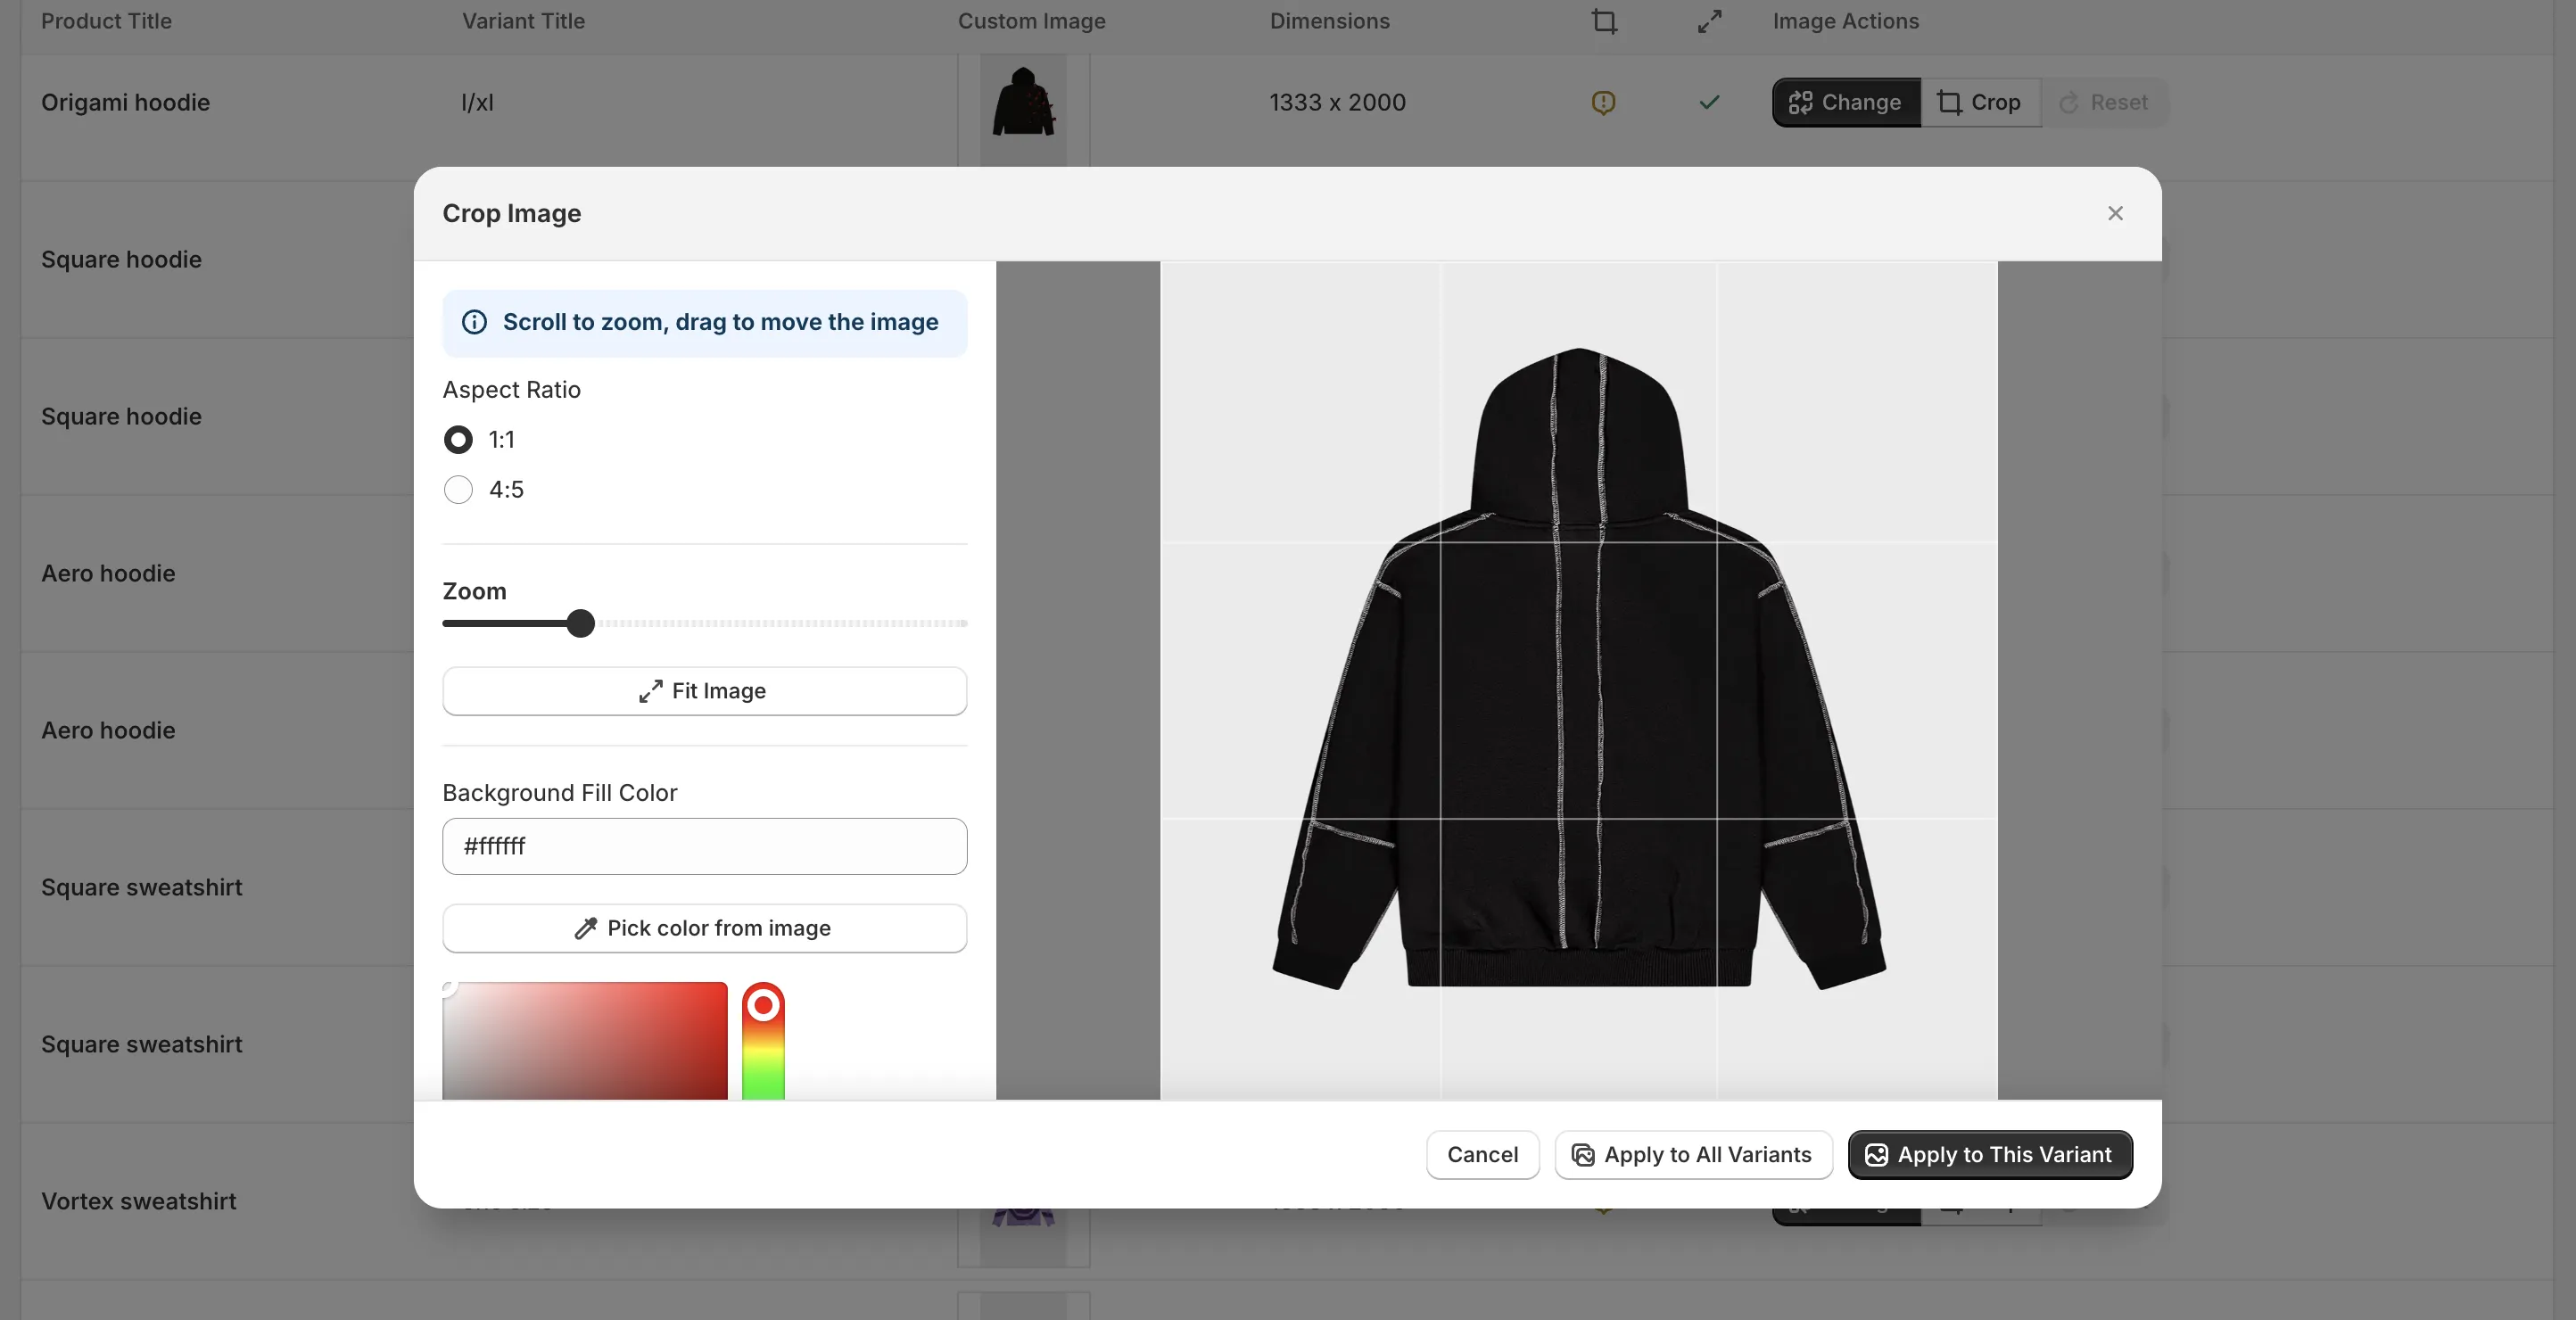Click the info icon in zoom hint banner
Viewport: 2576px width, 1320px height.
474,322
